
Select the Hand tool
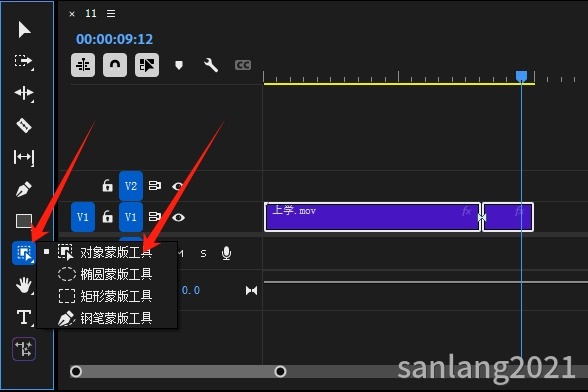(x=24, y=285)
